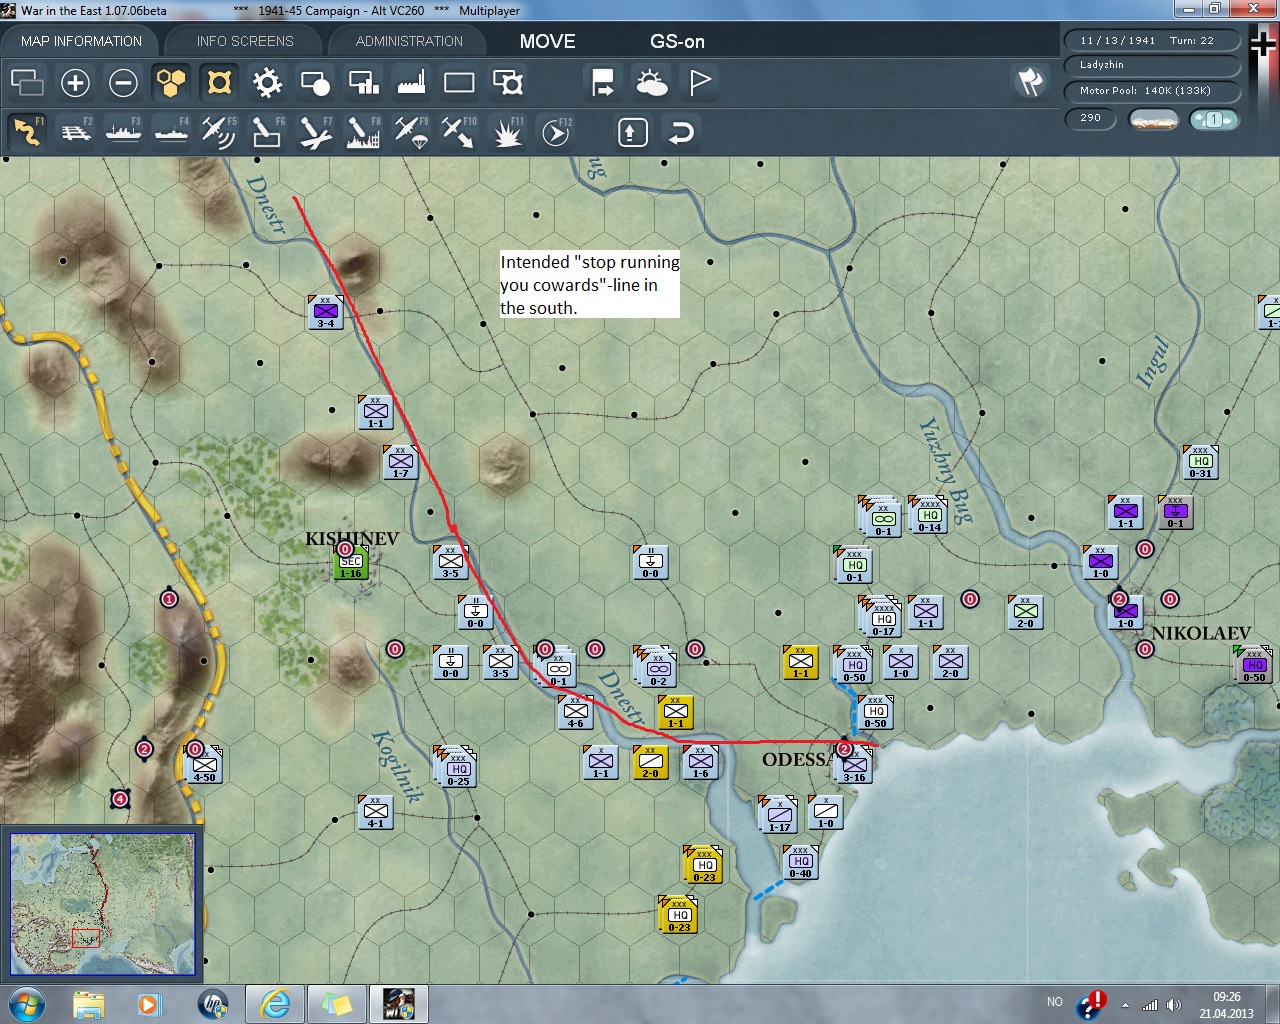This screenshot has width=1280, height=1024.
Task: Open the INFO SCREENS tab
Action: tap(245, 41)
